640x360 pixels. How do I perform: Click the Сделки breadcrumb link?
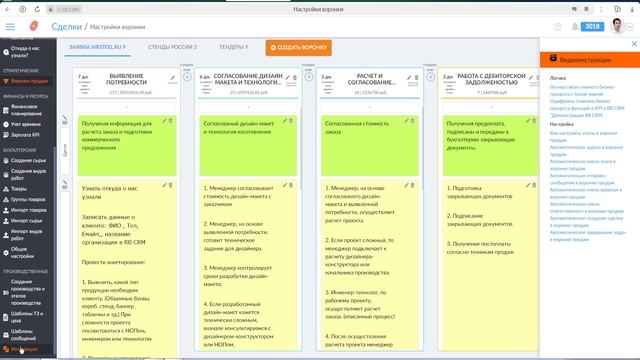[67, 27]
